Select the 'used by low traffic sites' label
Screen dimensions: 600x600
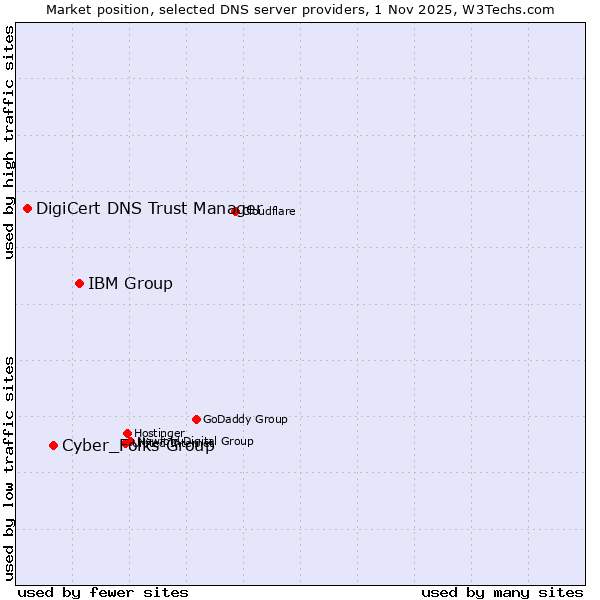9,467
